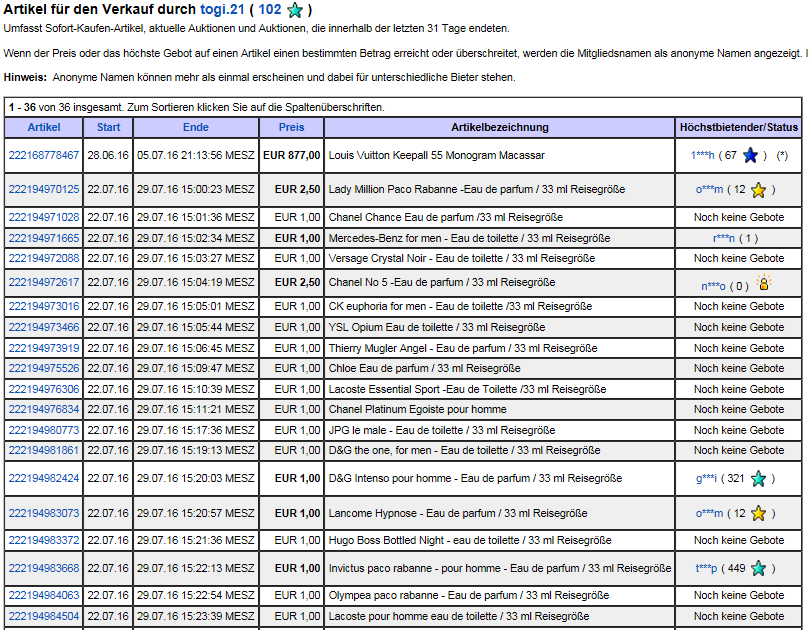The width and height of the screenshot is (809, 630).
Task: Click the title 'Chanel Platinum Egoiste pour homme'
Action: 417,409
